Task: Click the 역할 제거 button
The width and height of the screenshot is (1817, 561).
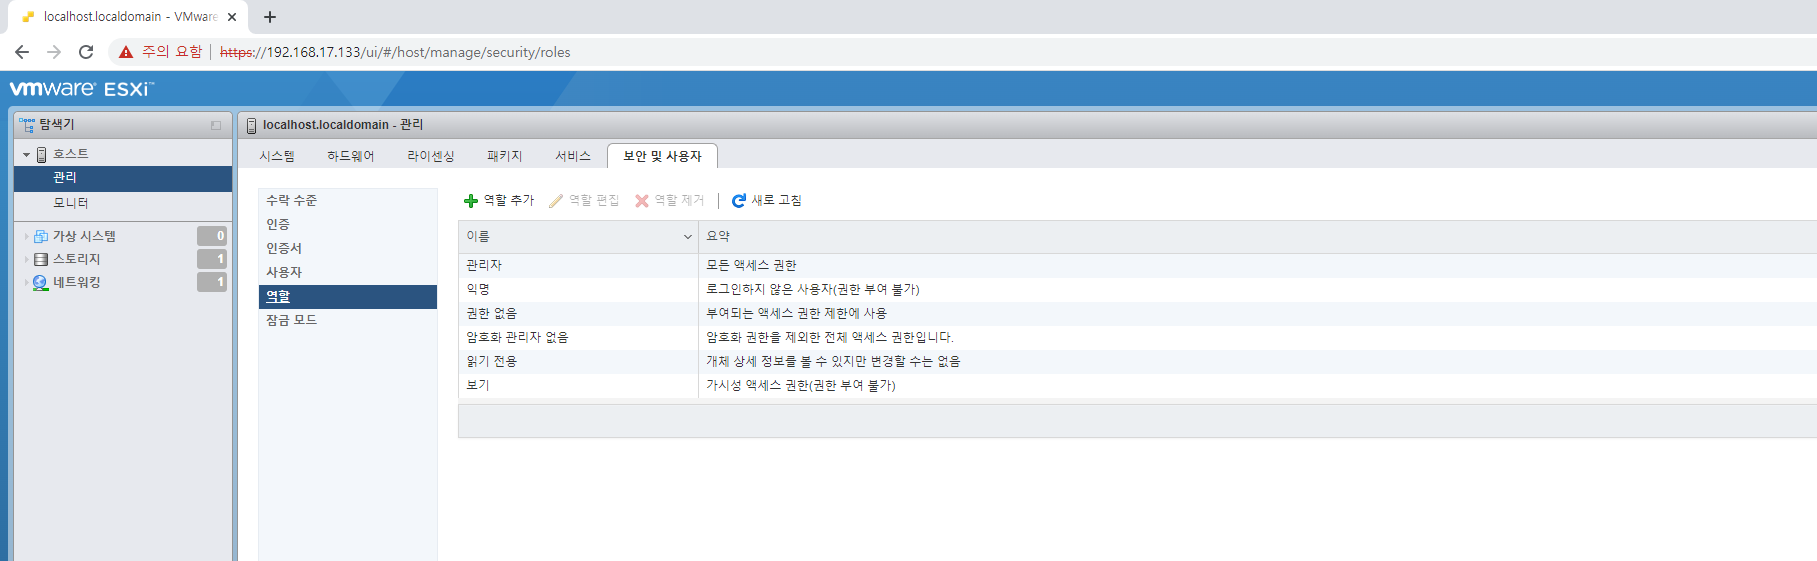Action: pyautogui.click(x=669, y=201)
